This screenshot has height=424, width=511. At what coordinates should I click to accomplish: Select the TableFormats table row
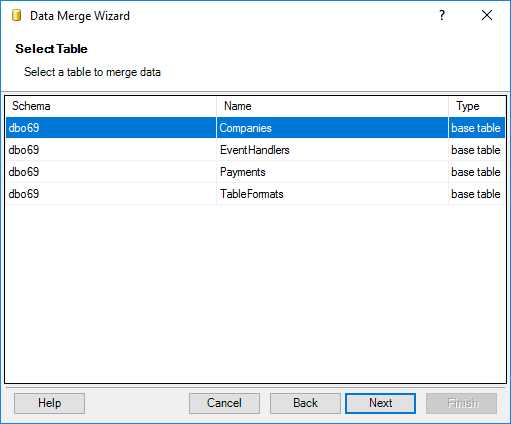[255, 194]
